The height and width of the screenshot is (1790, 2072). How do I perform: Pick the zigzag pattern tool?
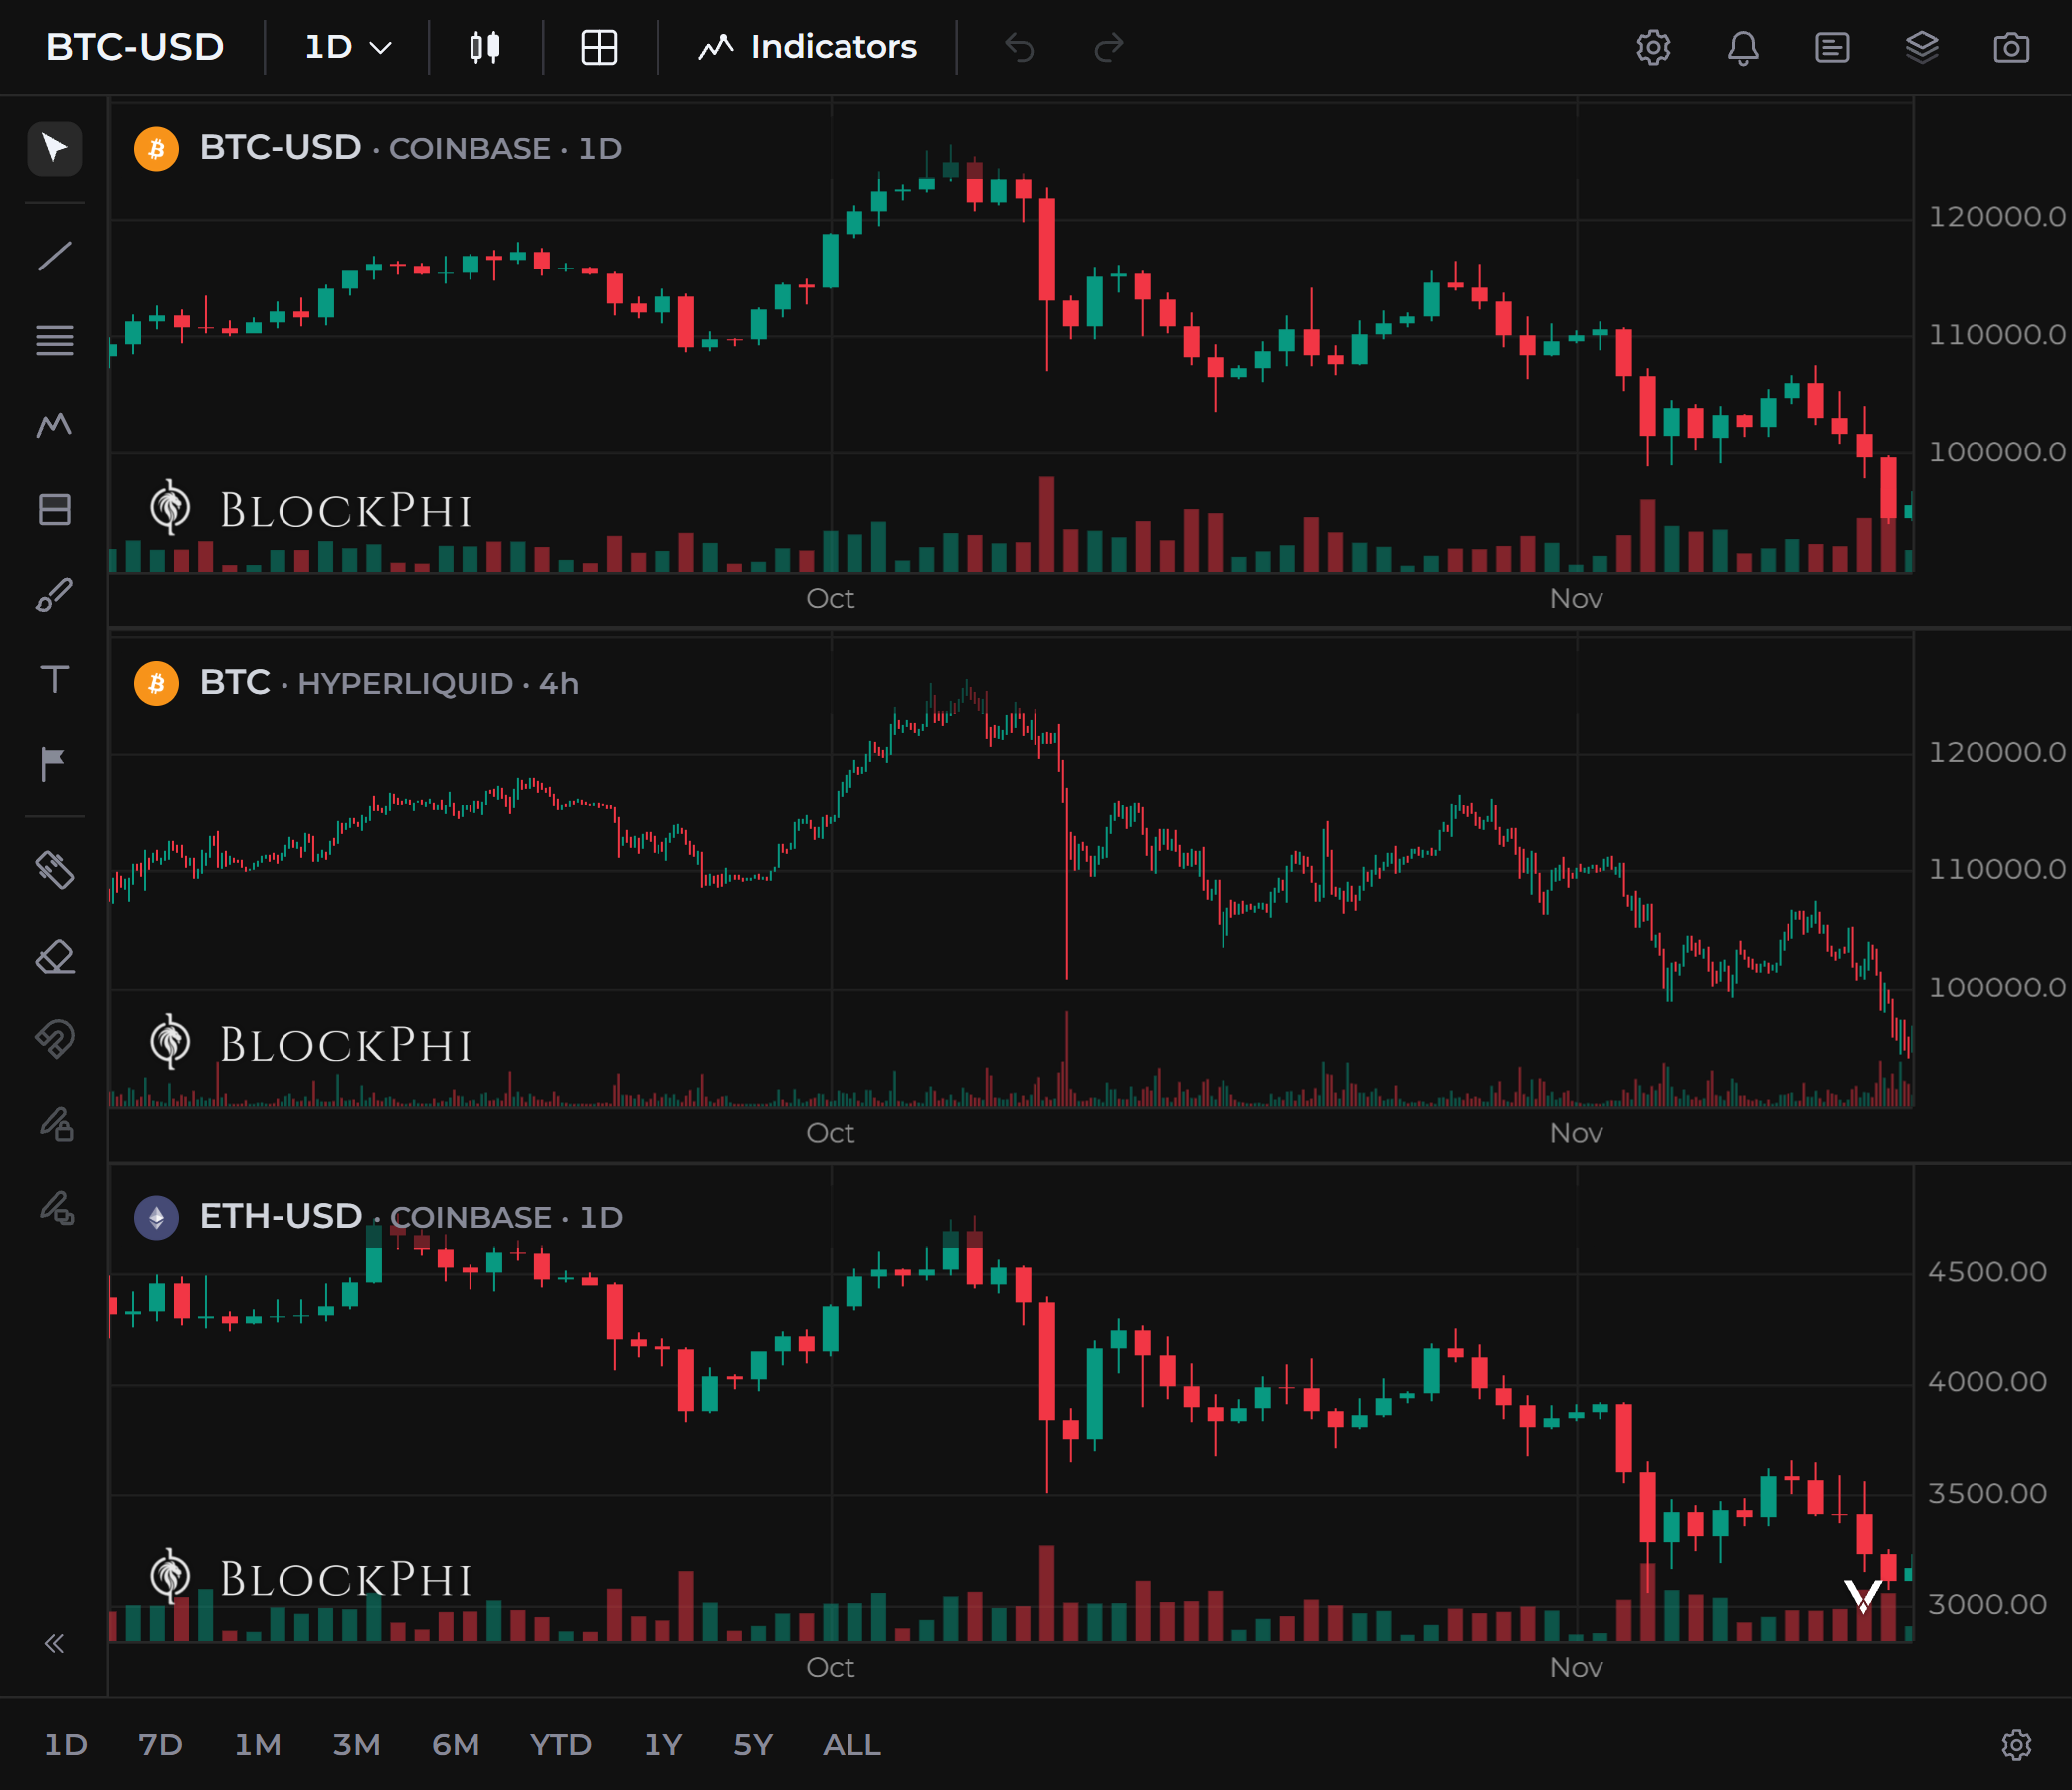(x=54, y=425)
